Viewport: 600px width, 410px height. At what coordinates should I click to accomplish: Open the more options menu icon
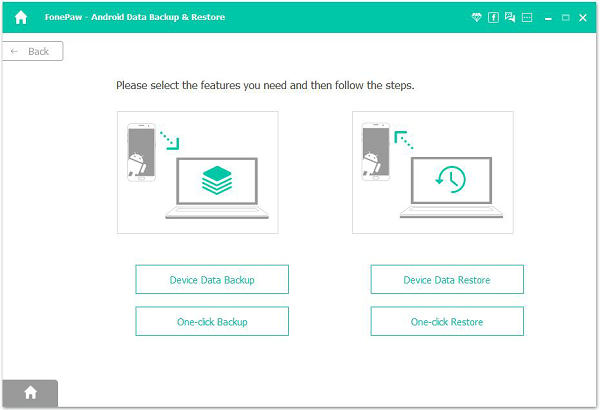pos(527,18)
